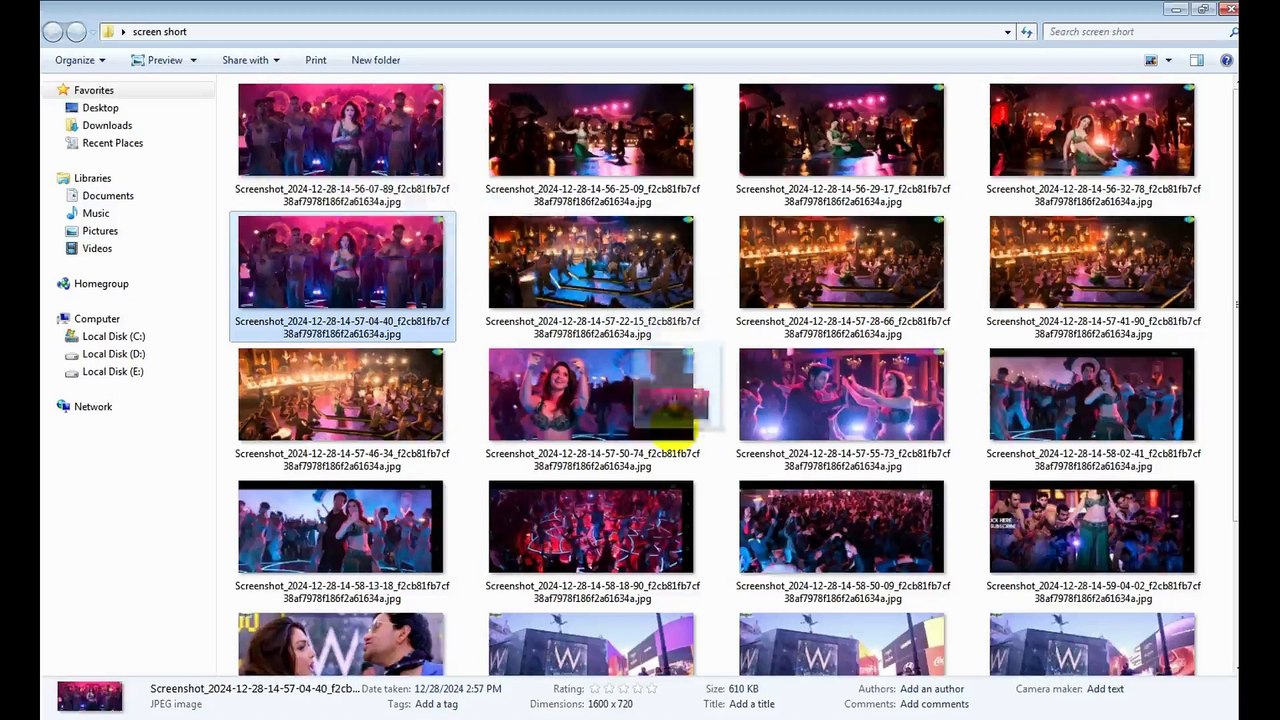
Task: Open the address bar history dropdown
Action: click(1008, 32)
